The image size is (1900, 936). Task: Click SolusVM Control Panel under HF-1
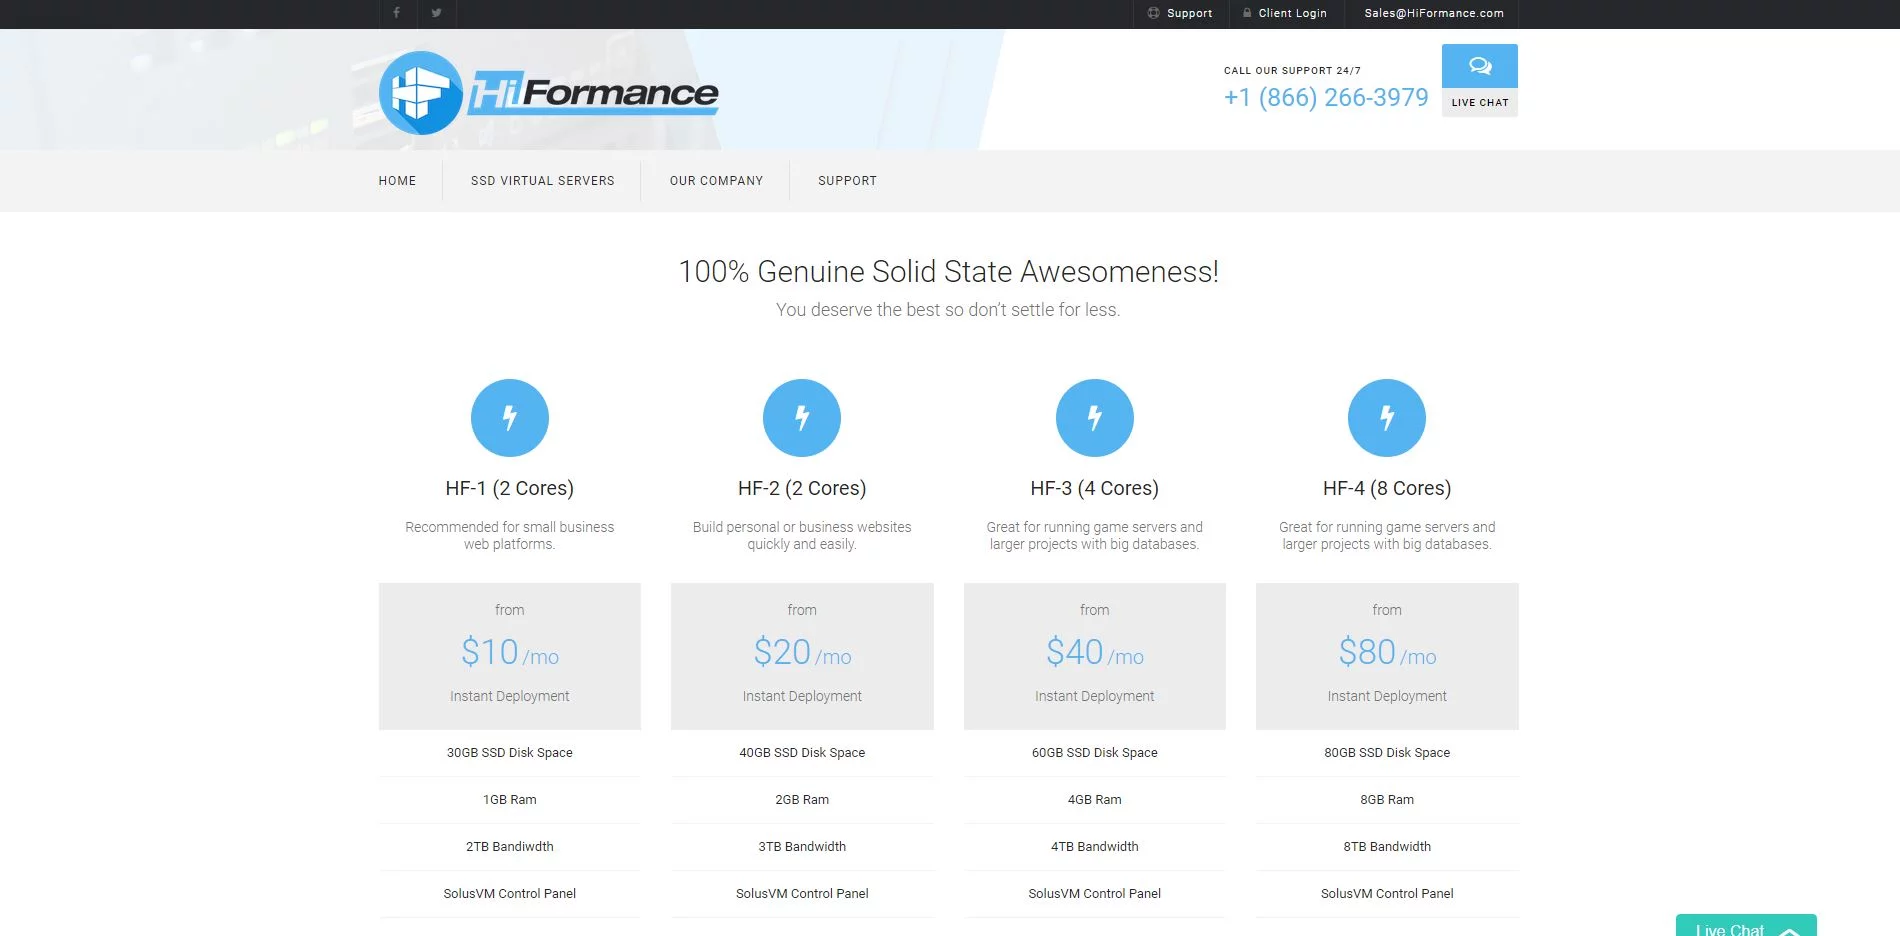pos(510,894)
